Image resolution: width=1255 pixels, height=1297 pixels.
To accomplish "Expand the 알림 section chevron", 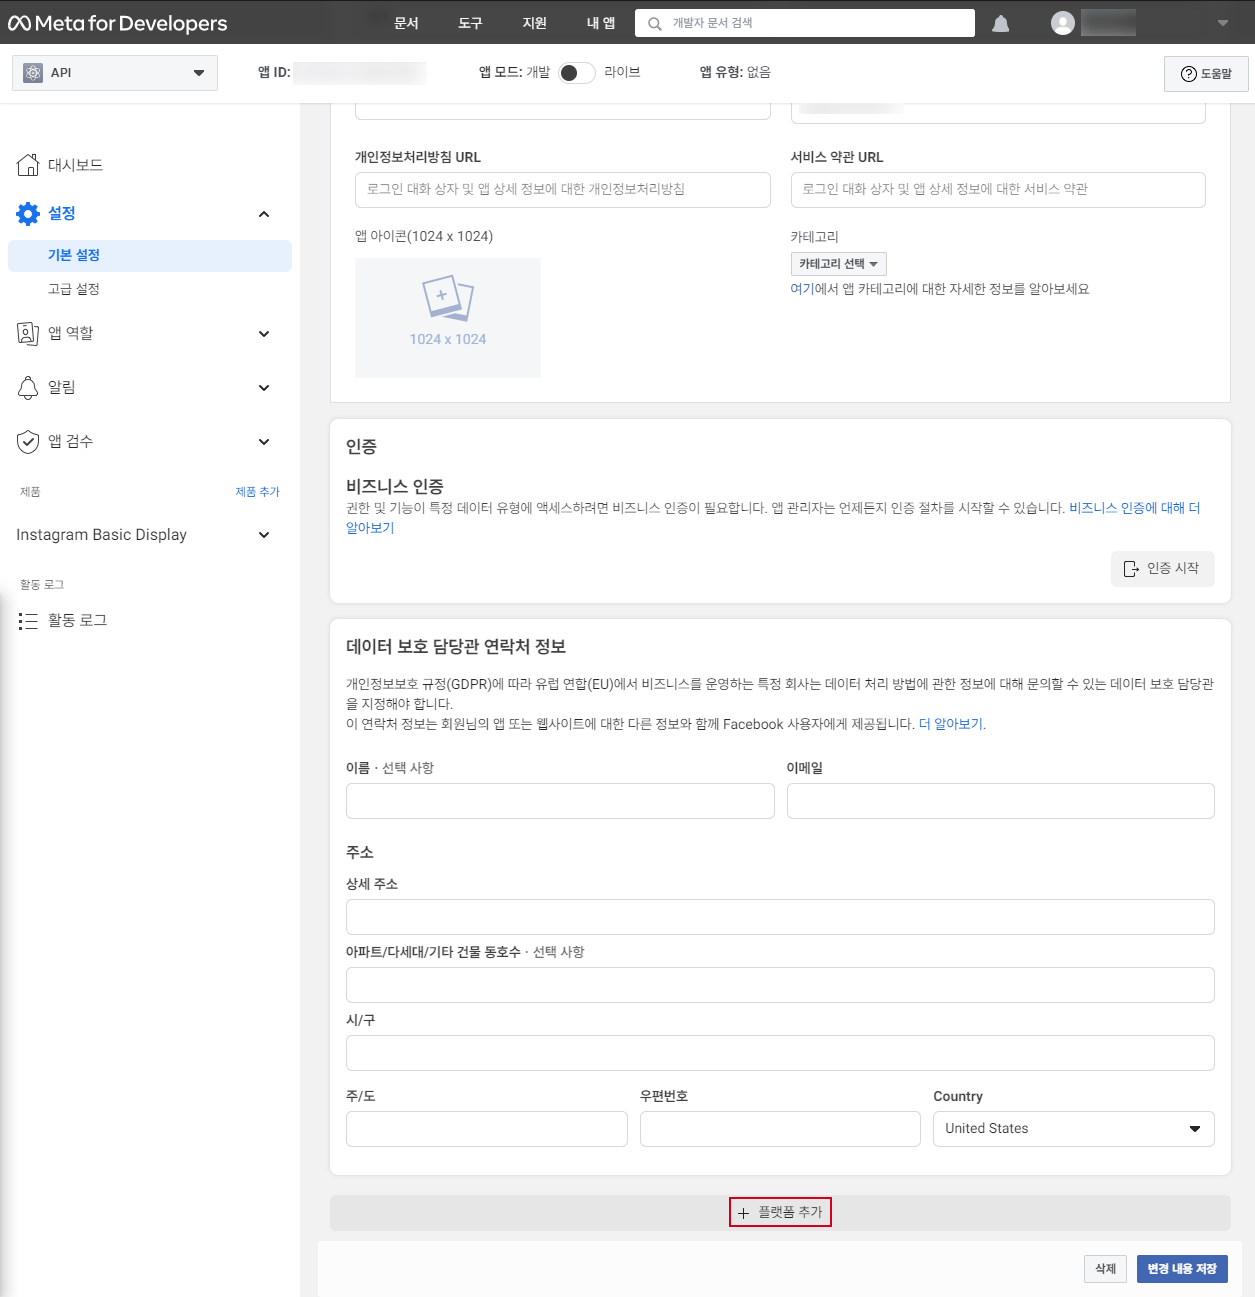I will [x=264, y=388].
